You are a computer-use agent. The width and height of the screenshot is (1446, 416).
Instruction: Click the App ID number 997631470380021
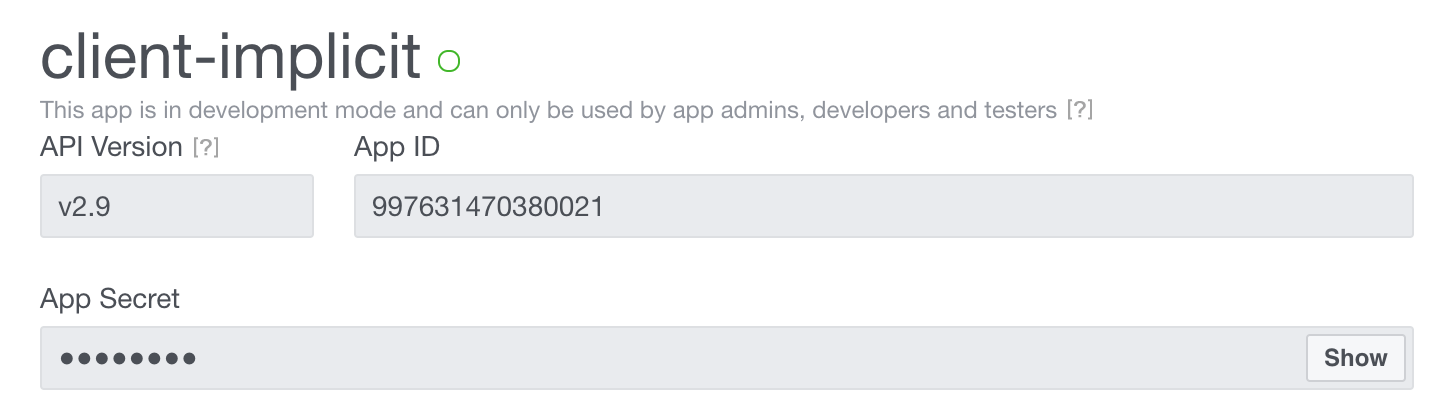click(x=487, y=207)
